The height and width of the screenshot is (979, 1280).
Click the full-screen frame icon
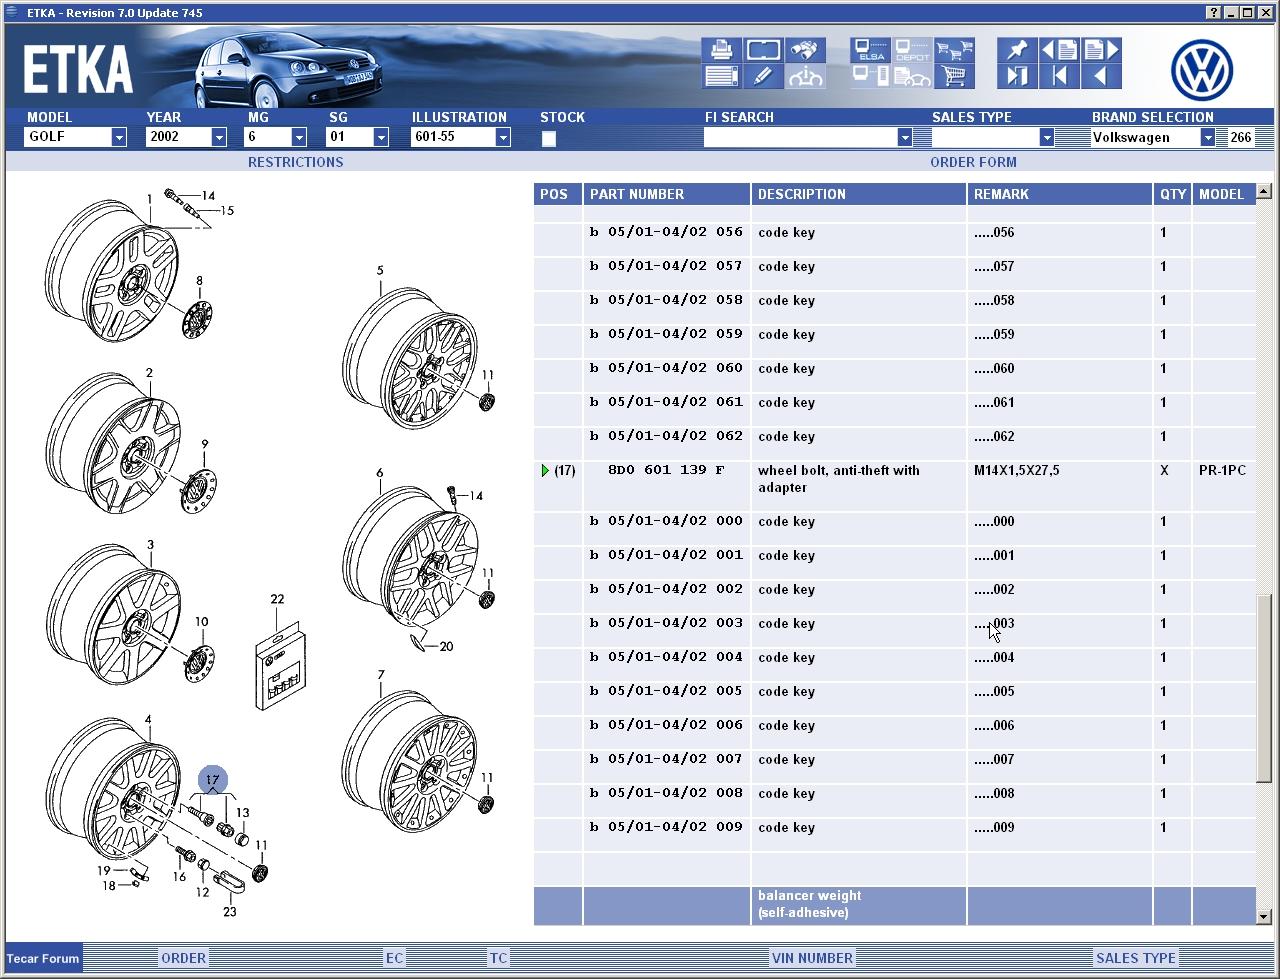click(x=762, y=50)
